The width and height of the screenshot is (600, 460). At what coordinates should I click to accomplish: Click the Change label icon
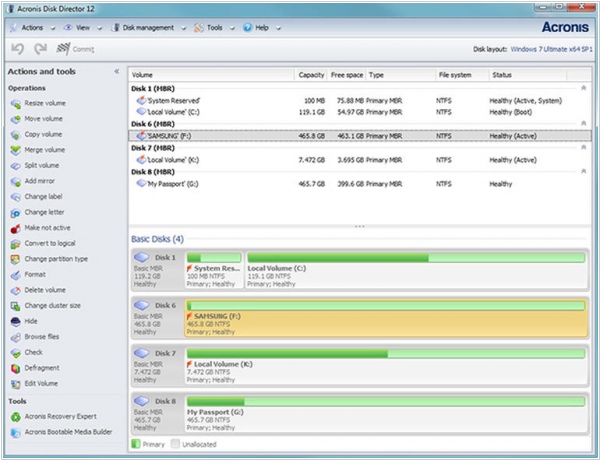pyautogui.click(x=16, y=197)
